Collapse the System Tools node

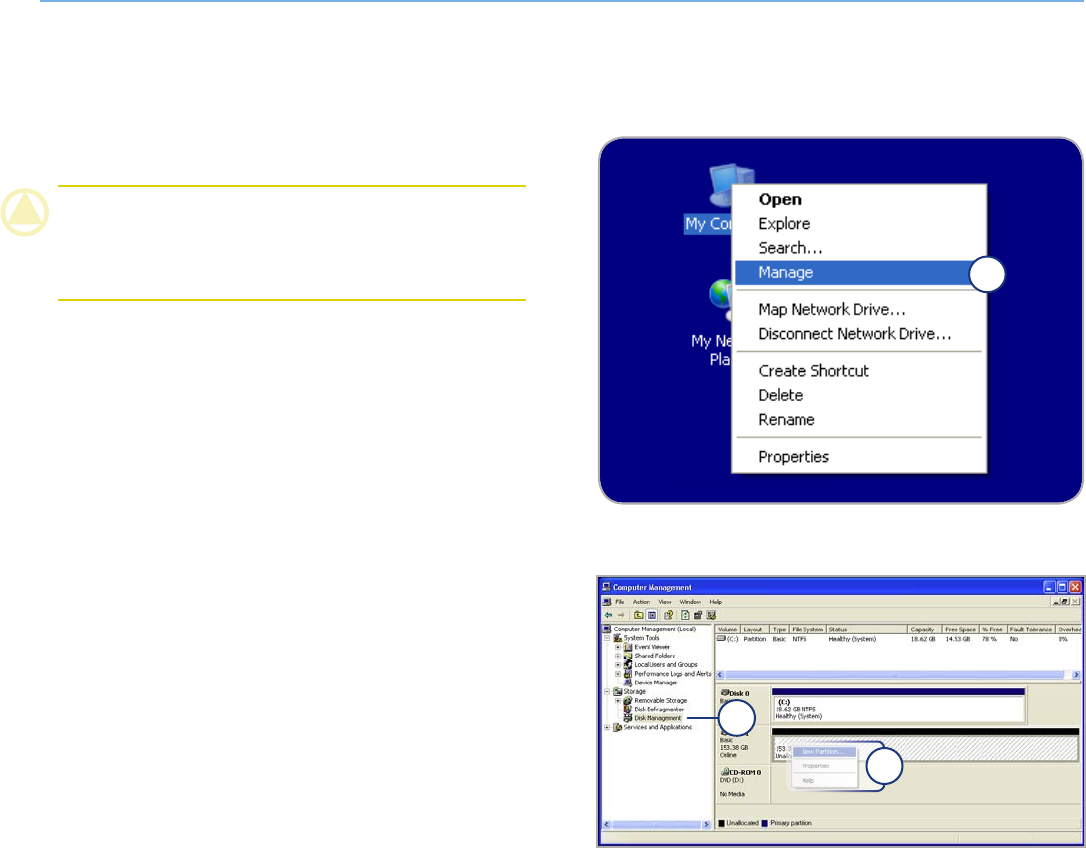[x=607, y=637]
